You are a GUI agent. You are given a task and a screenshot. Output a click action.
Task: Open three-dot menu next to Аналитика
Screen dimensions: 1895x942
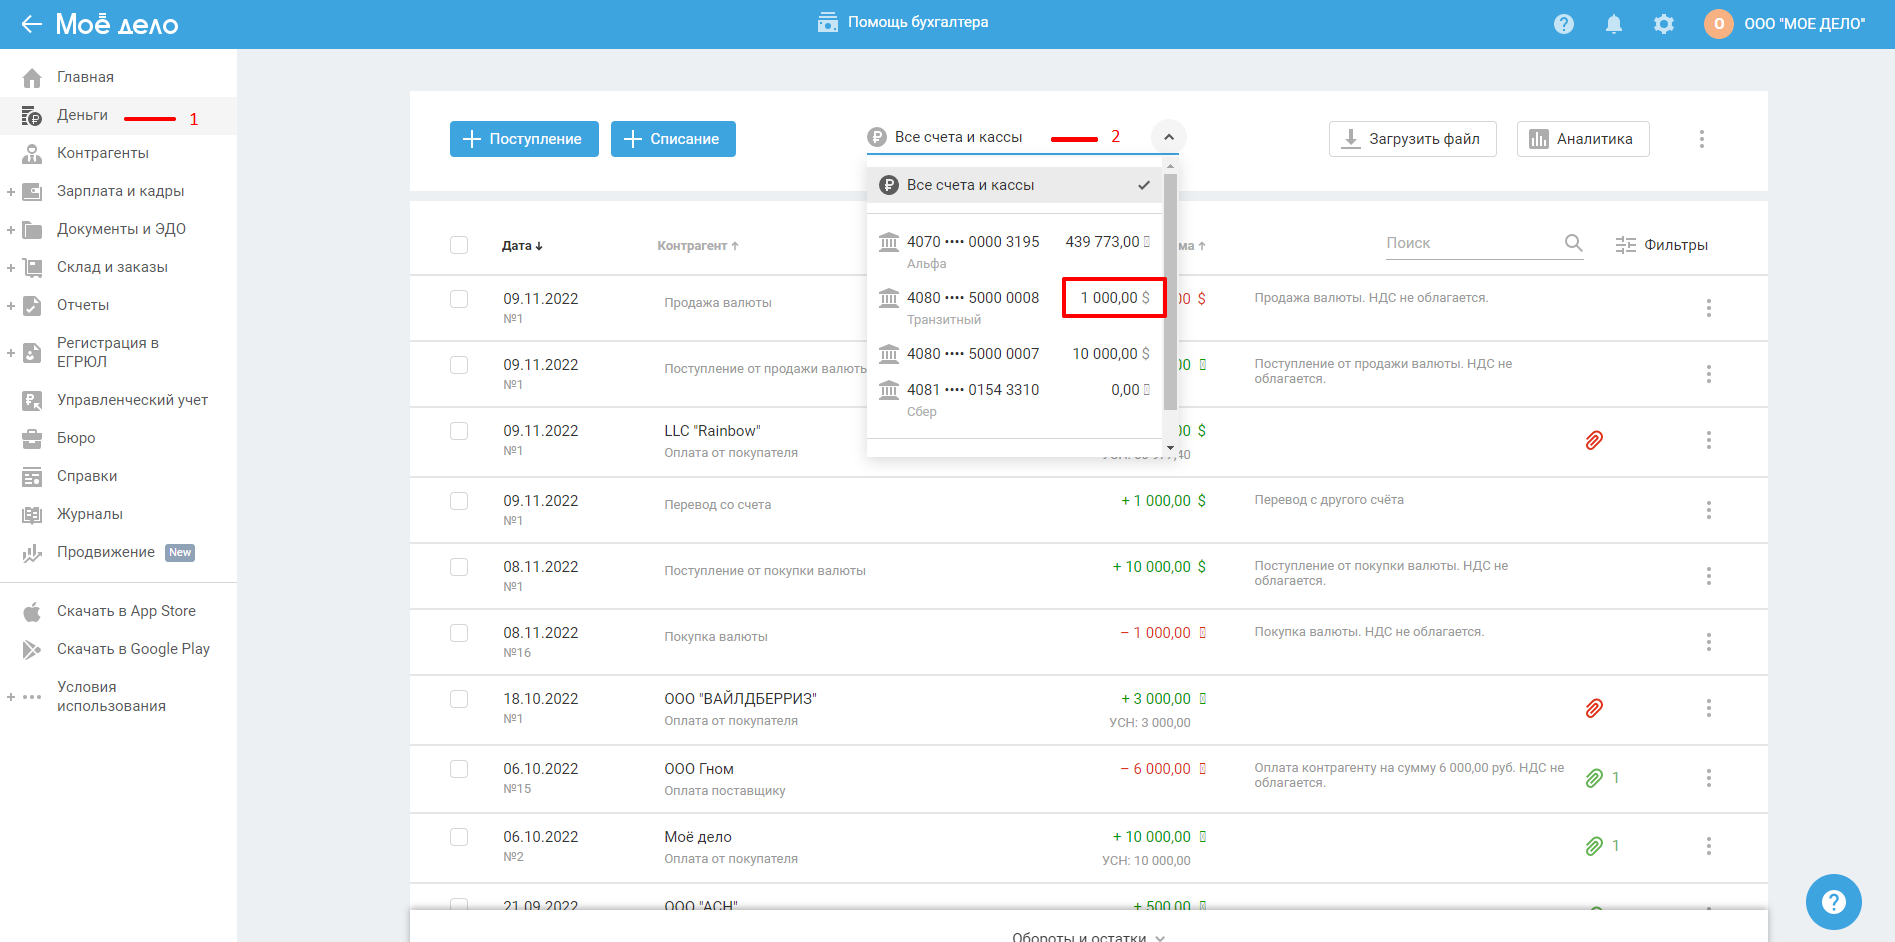pos(1701,139)
